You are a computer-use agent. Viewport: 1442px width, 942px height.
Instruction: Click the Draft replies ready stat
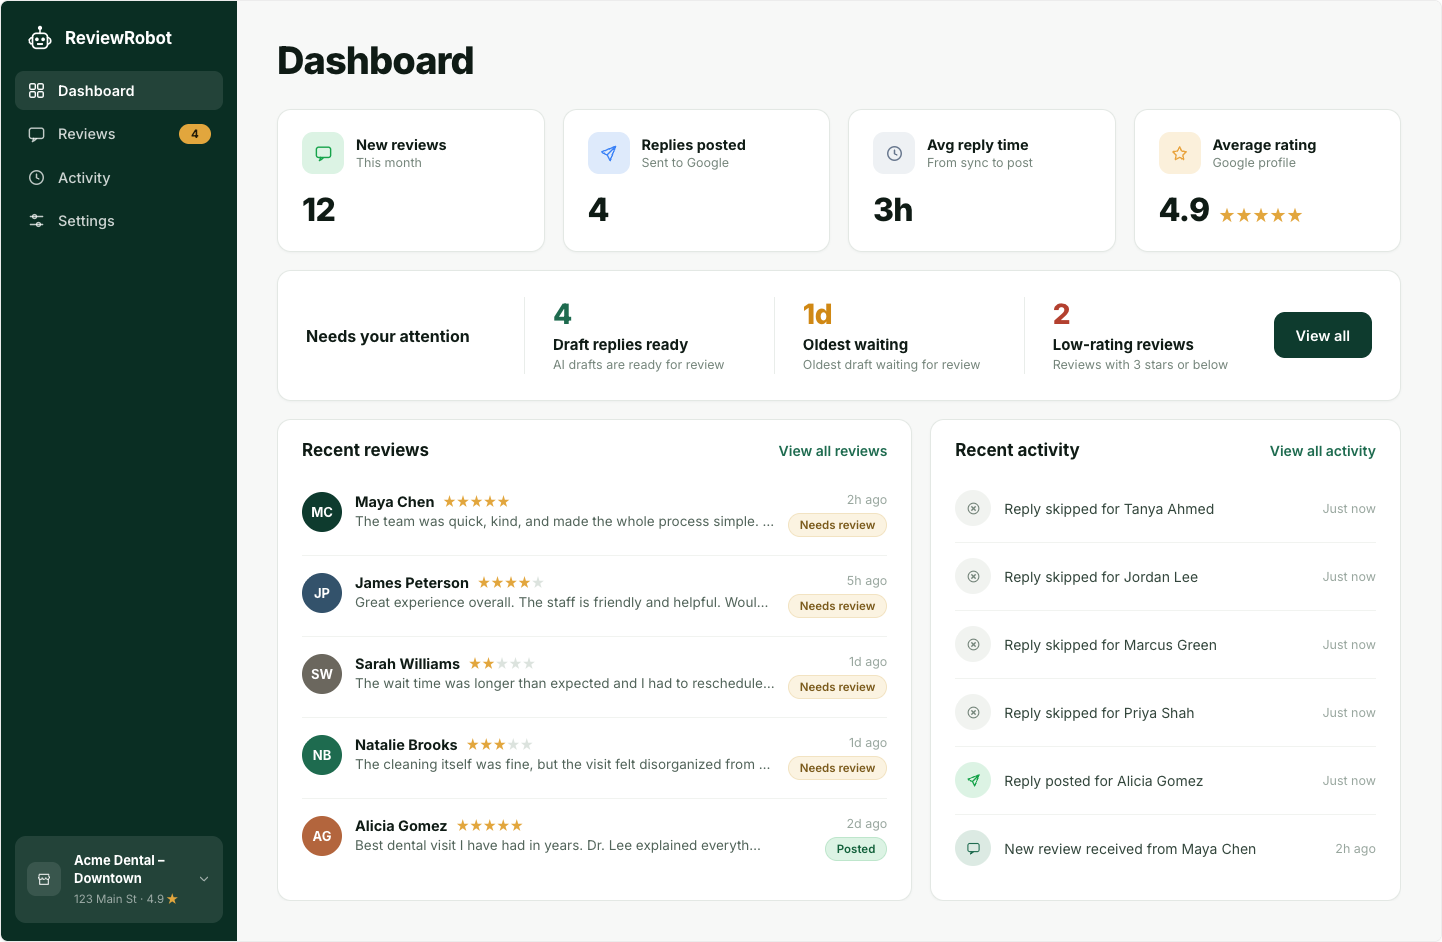click(638, 336)
